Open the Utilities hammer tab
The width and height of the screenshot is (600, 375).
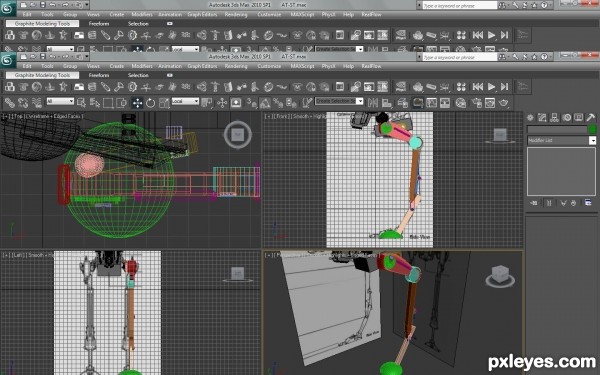click(x=590, y=117)
